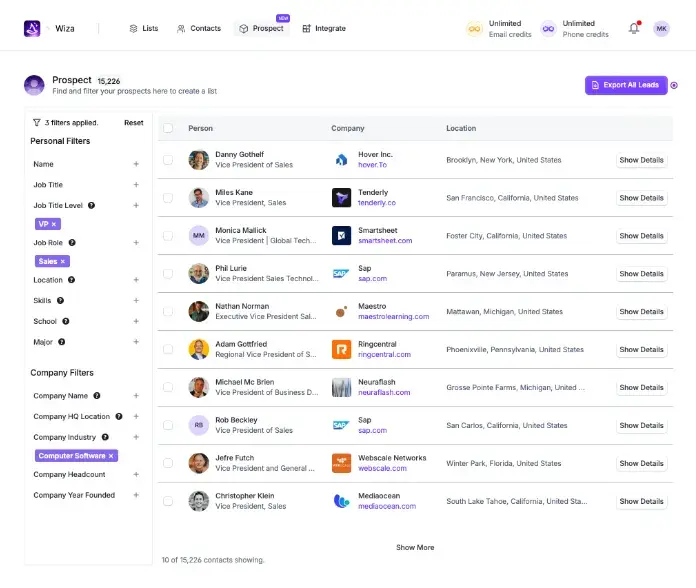Open the smartsheet.com link

[385, 241]
